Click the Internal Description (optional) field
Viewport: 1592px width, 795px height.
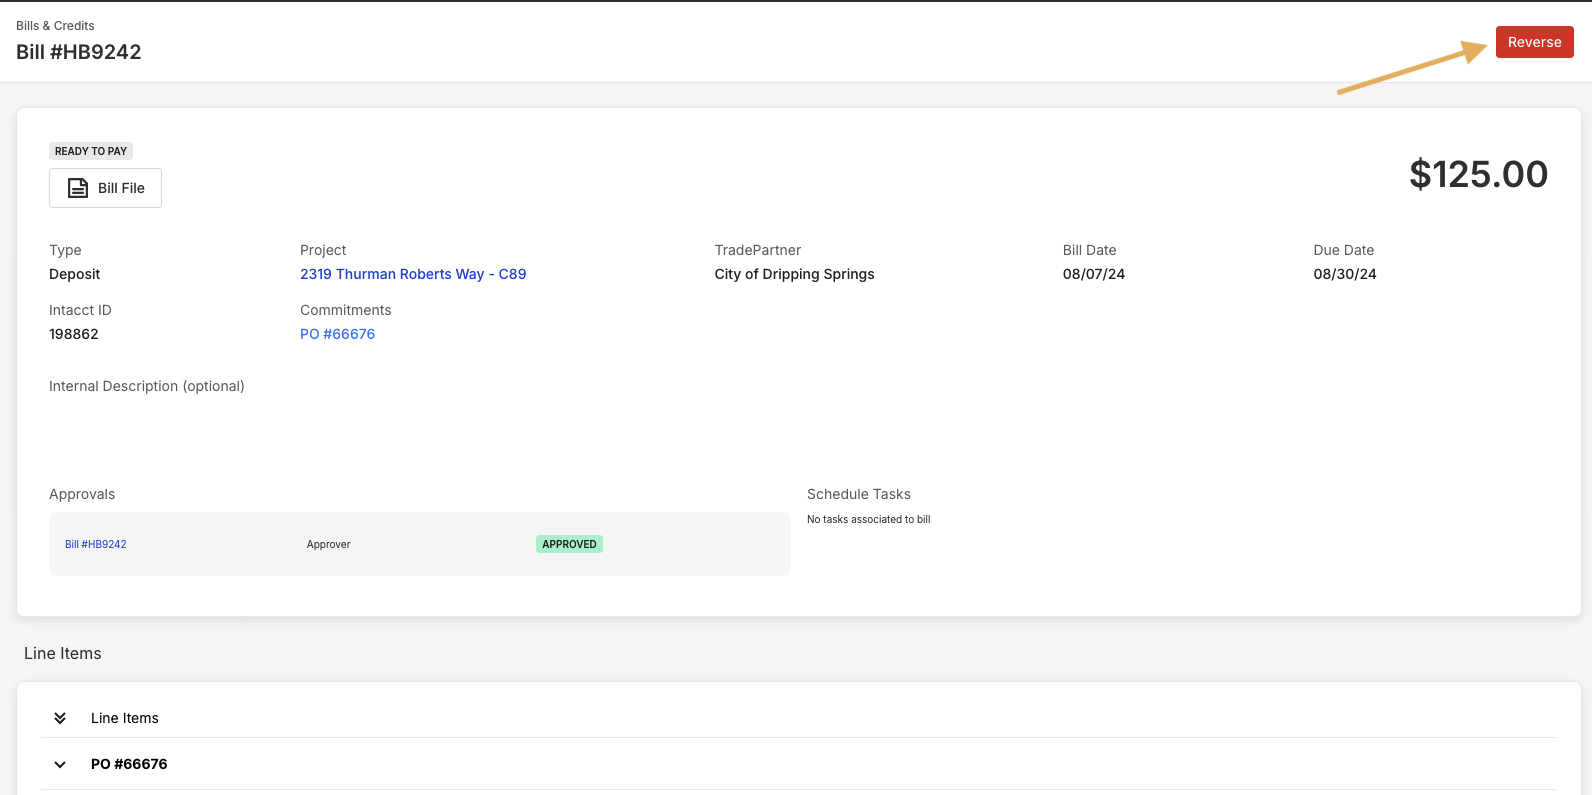click(147, 386)
